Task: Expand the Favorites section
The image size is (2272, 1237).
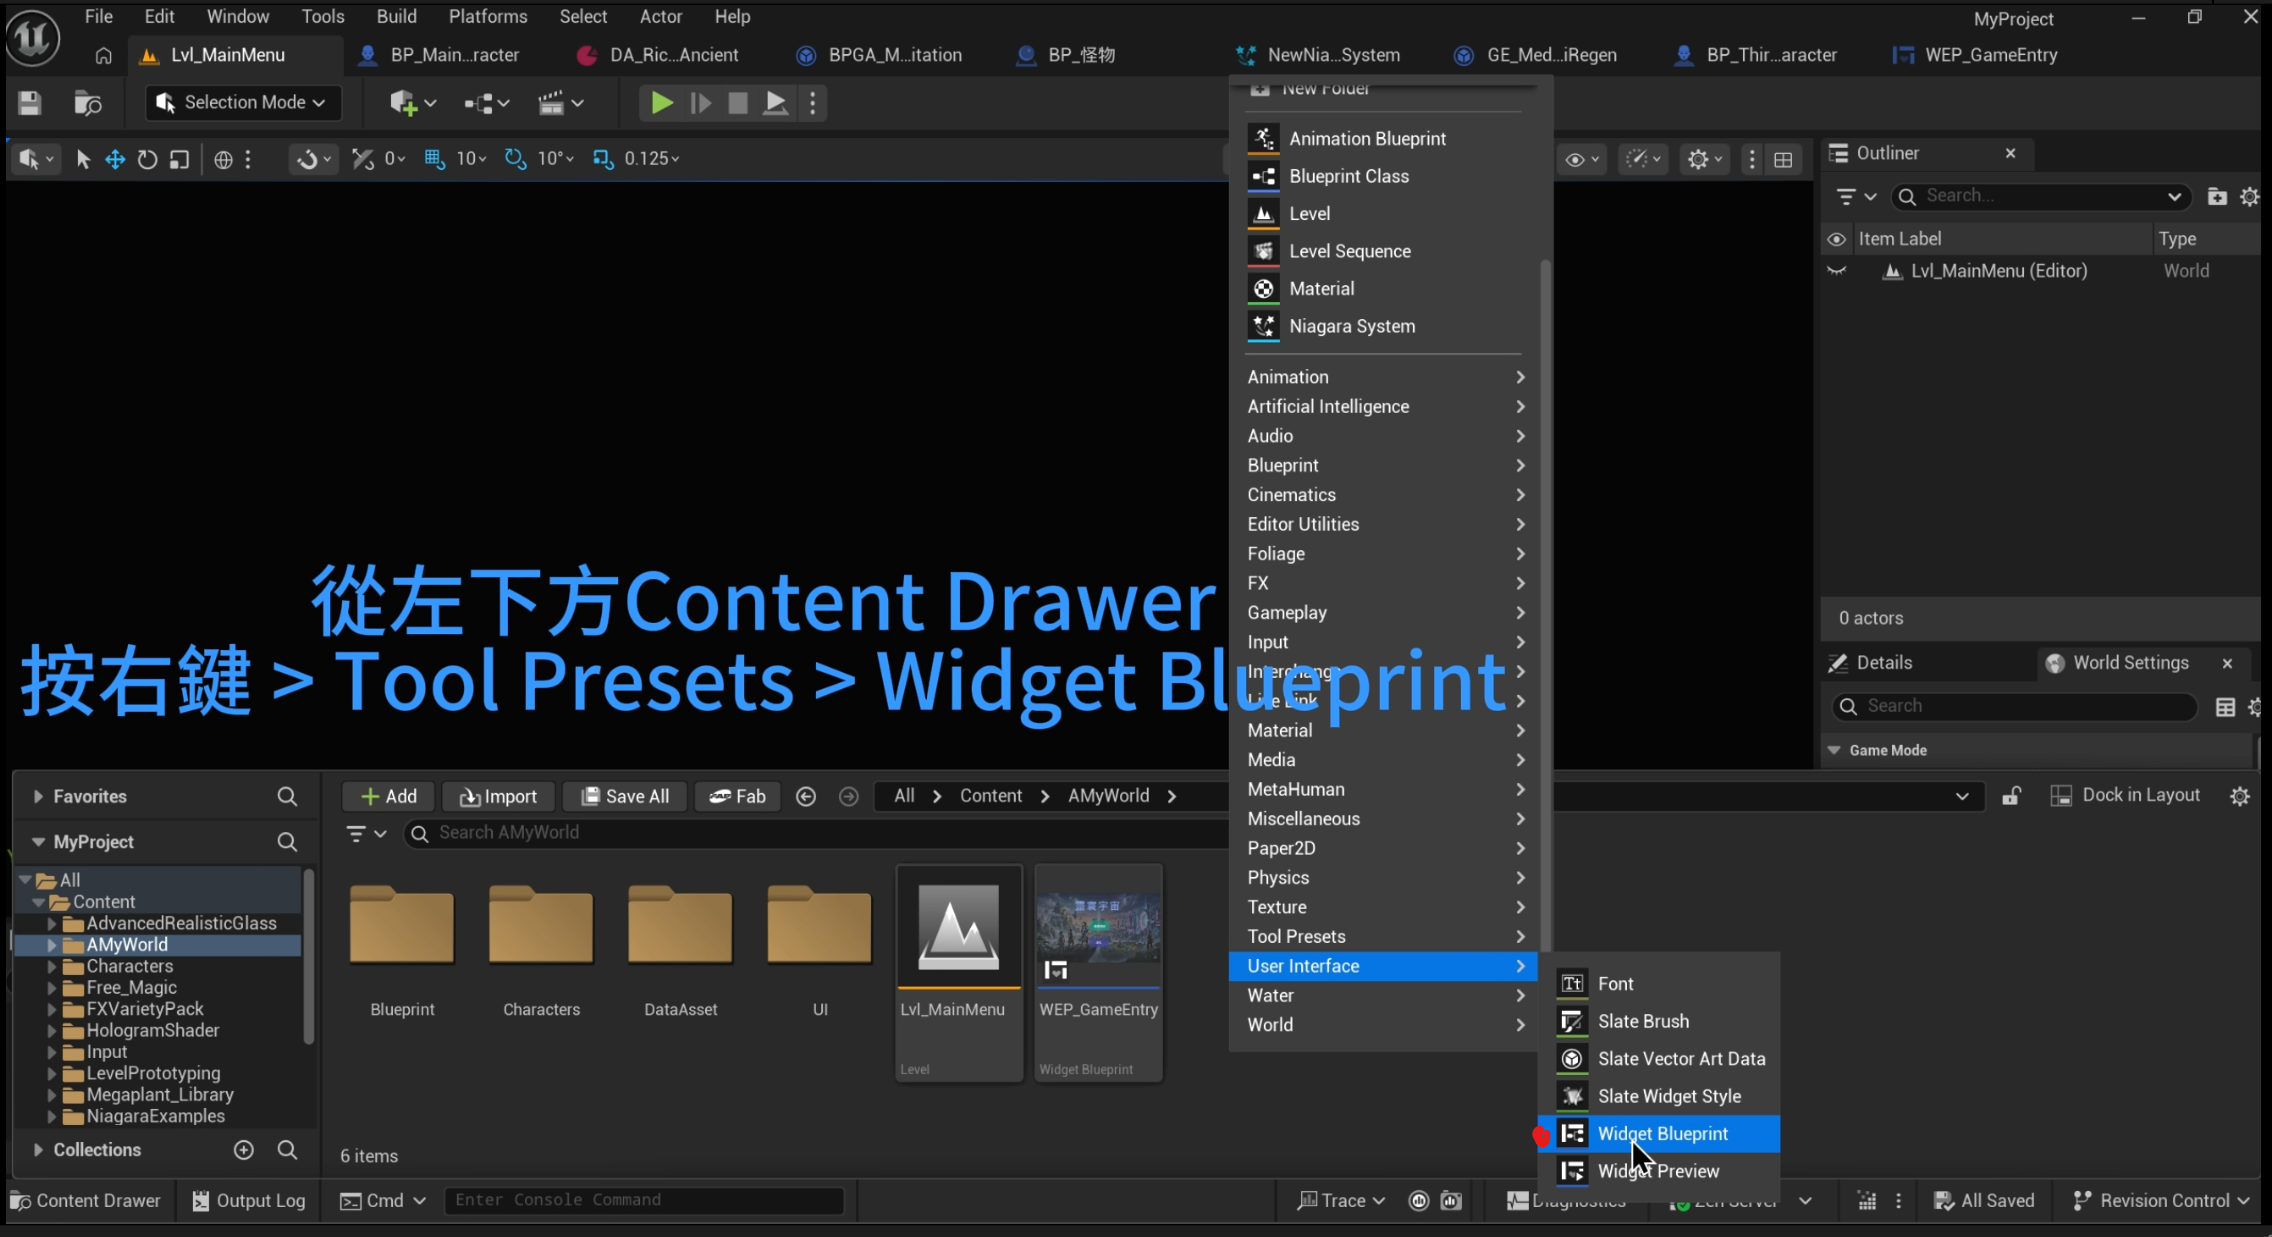Action: point(38,796)
